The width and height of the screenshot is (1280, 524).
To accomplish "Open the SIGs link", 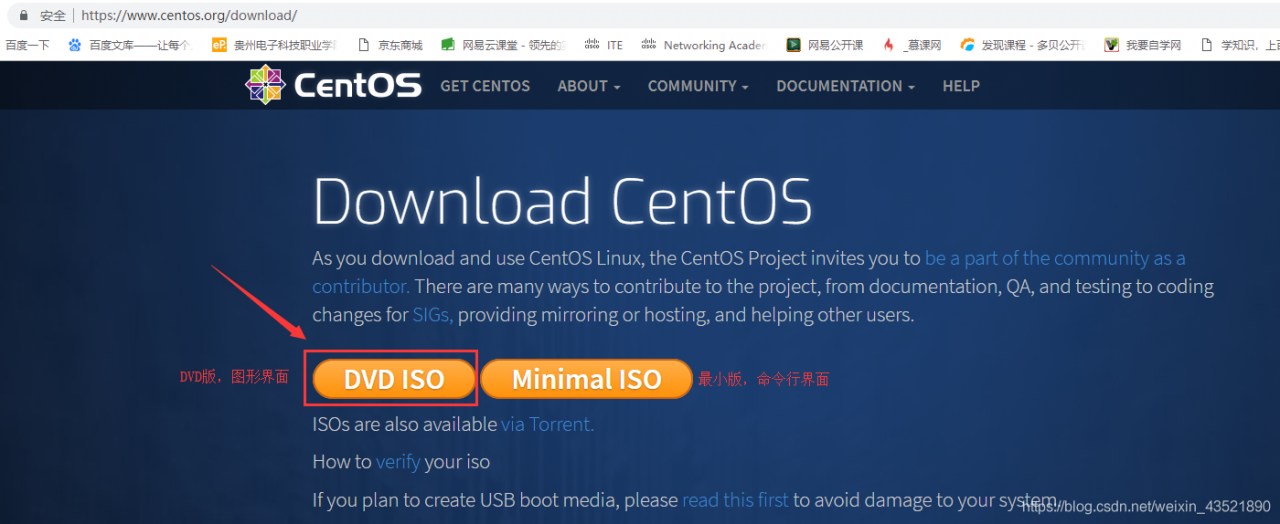I will point(432,315).
